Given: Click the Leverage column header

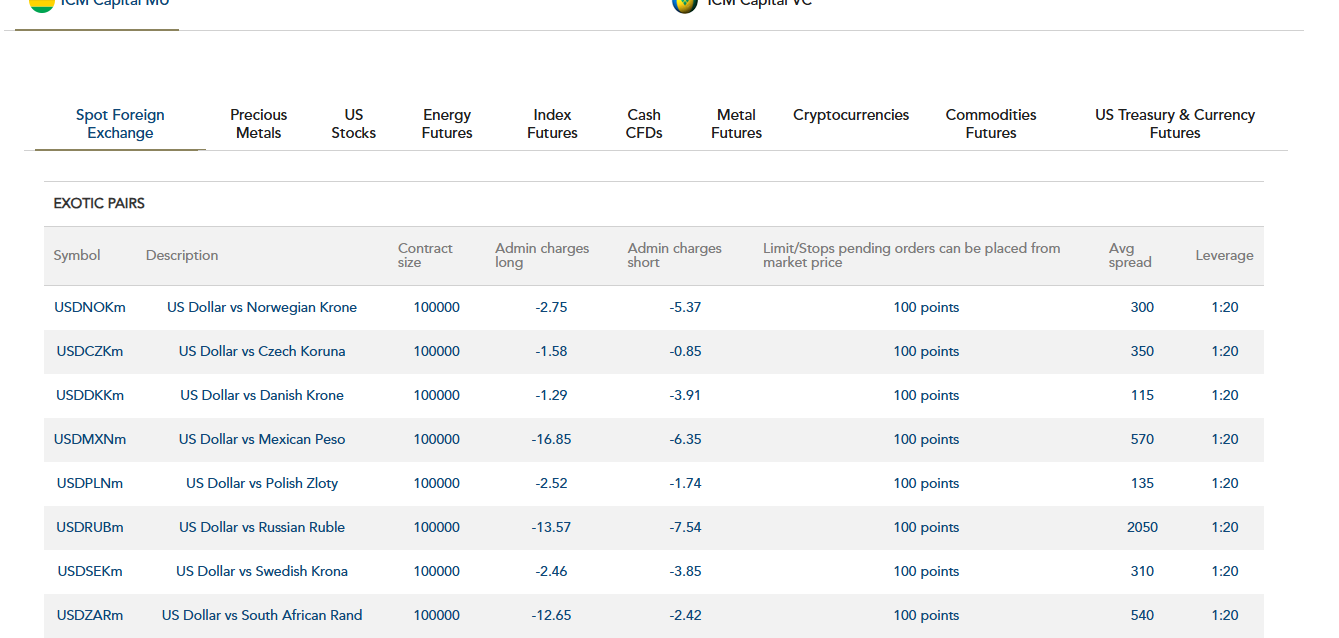Looking at the screenshot, I should (1224, 255).
